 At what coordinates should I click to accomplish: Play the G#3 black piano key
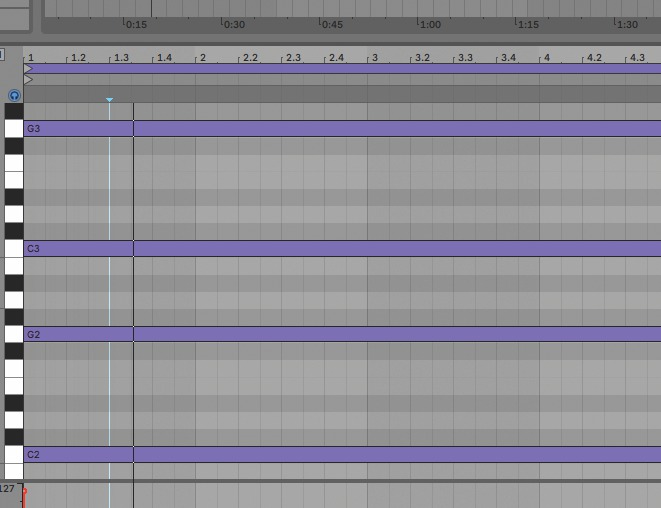coord(14,111)
